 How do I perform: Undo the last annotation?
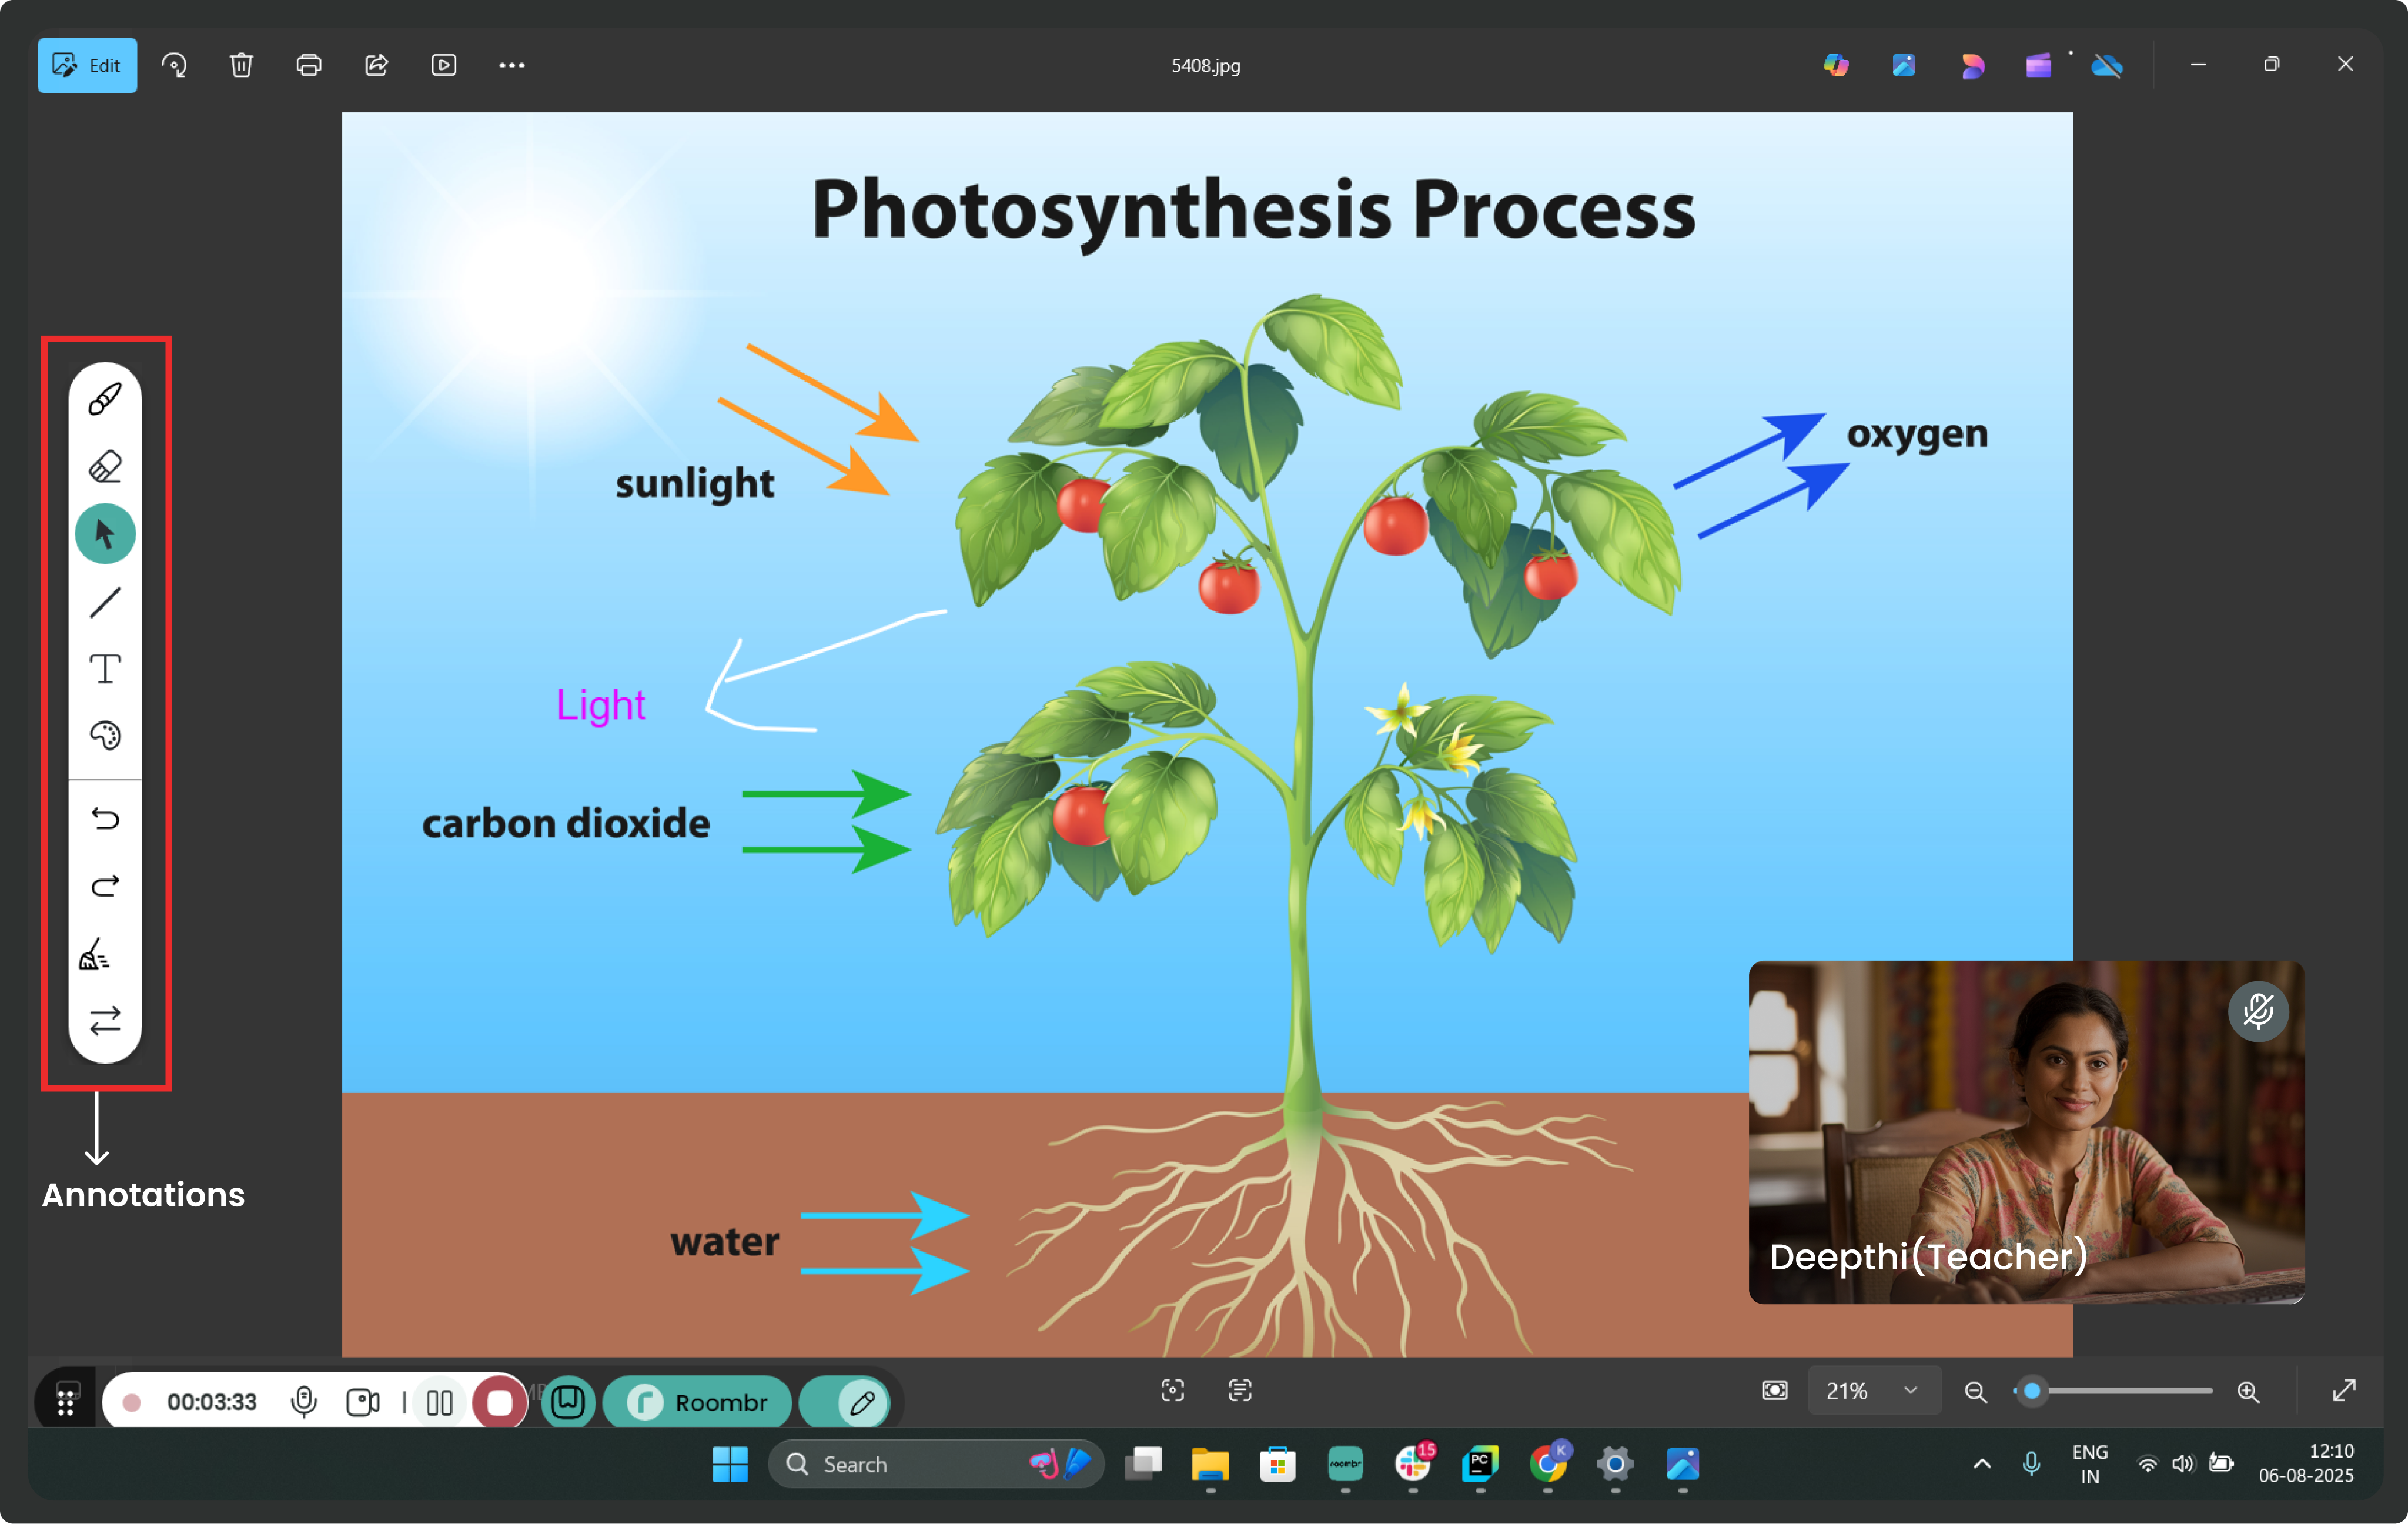[x=105, y=818]
